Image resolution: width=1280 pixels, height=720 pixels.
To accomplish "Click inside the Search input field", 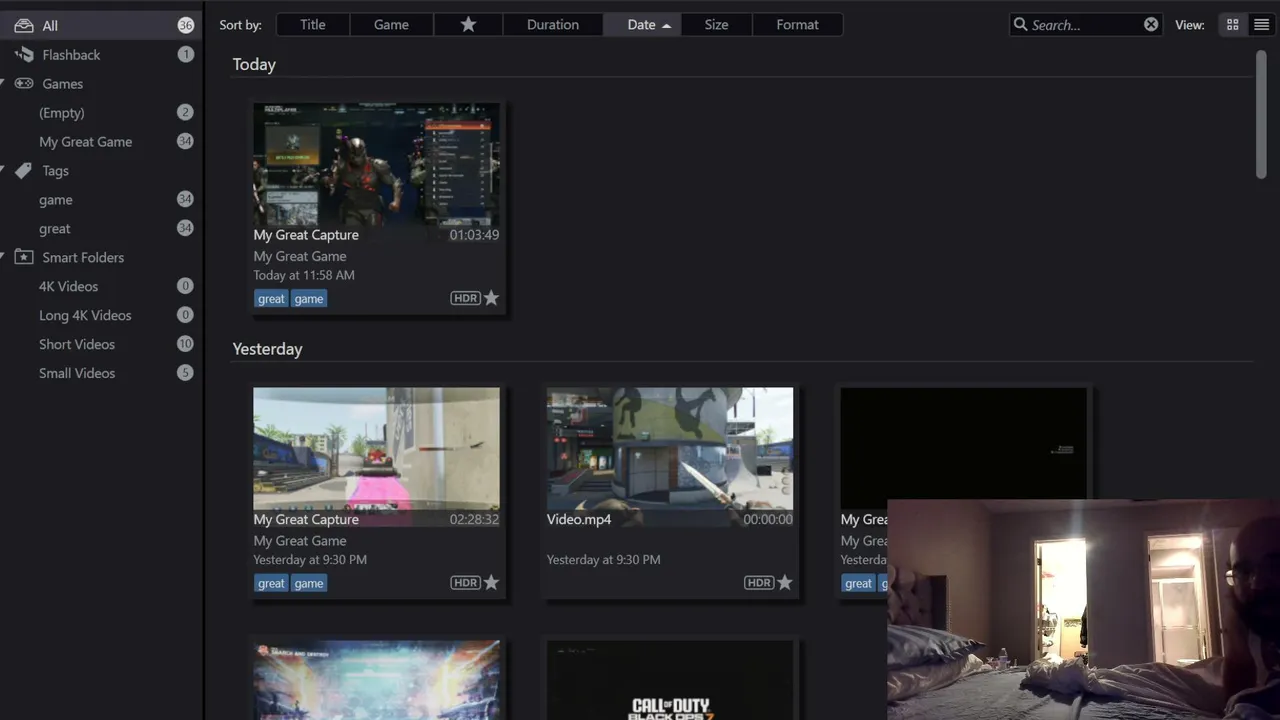I will point(1085,25).
